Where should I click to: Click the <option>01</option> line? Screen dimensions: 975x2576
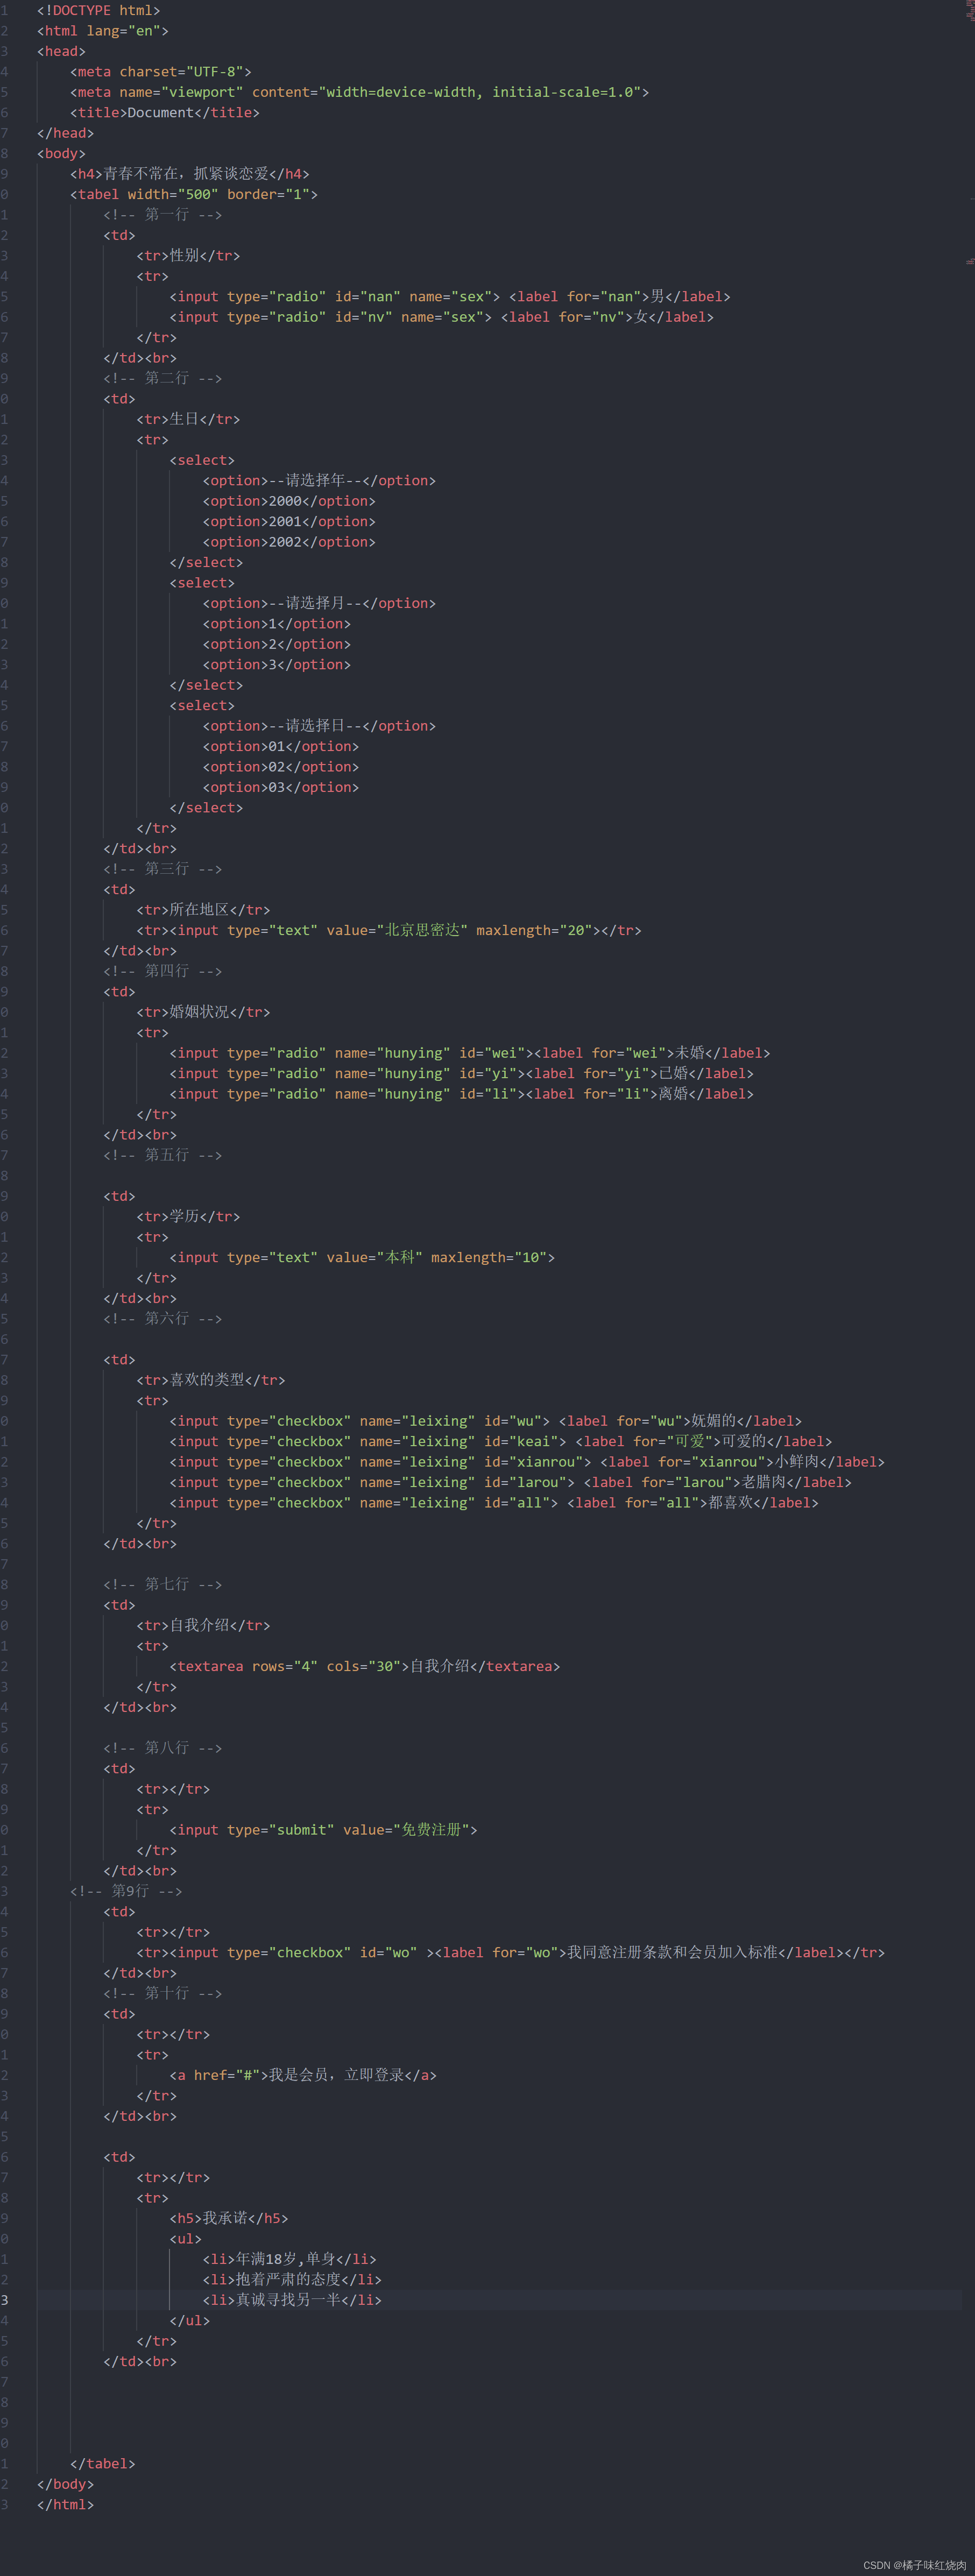click(280, 747)
